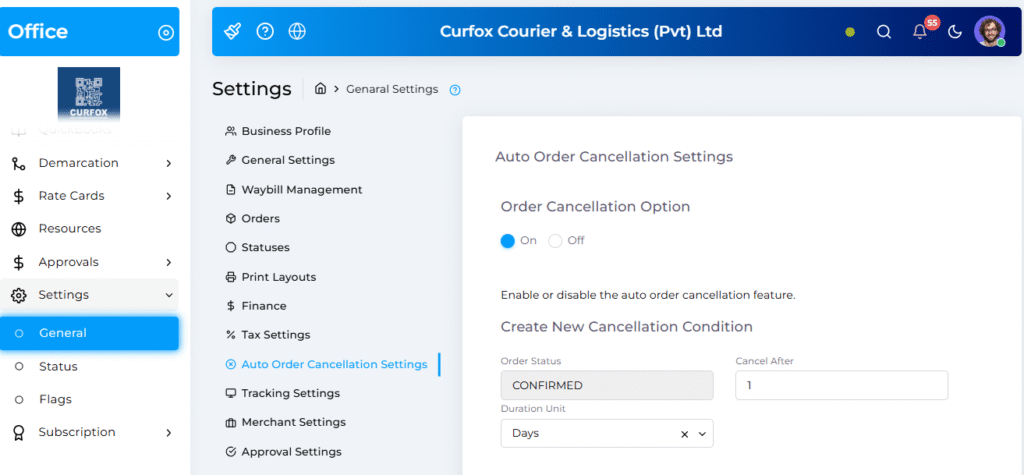1024x475 pixels.
Task: Open Waybill Management settings
Action: coord(301,190)
